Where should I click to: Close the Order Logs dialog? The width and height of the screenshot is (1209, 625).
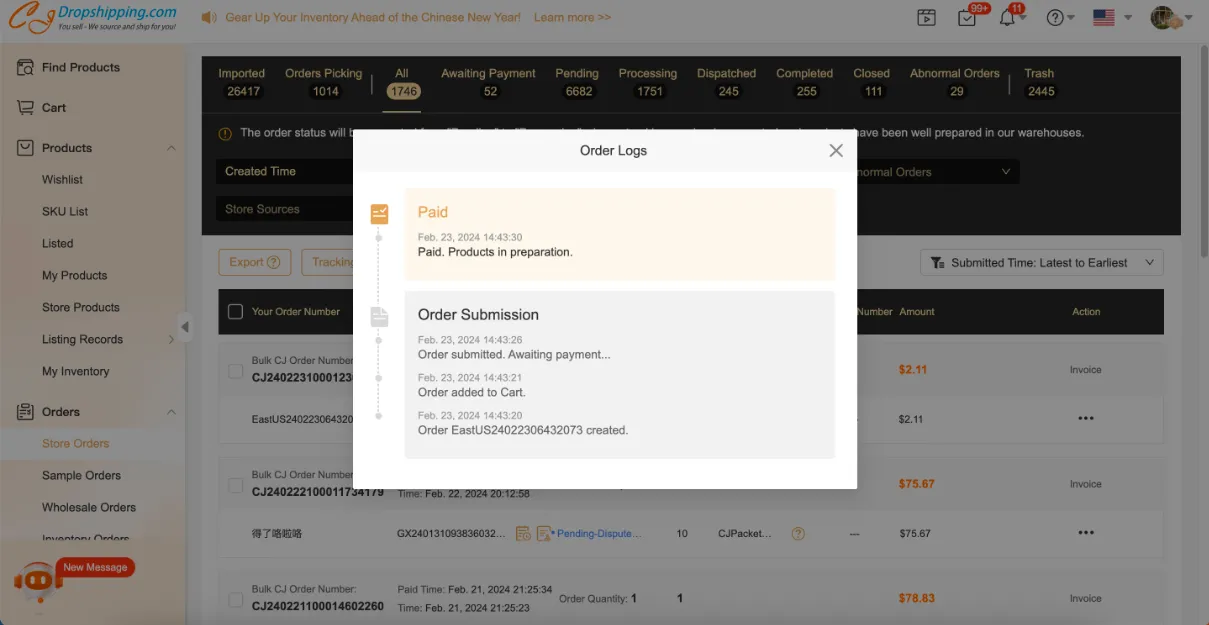coord(836,150)
